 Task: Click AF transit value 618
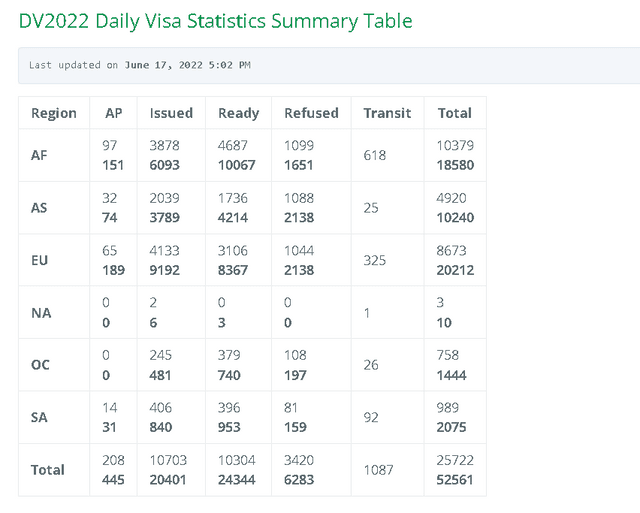(x=375, y=155)
